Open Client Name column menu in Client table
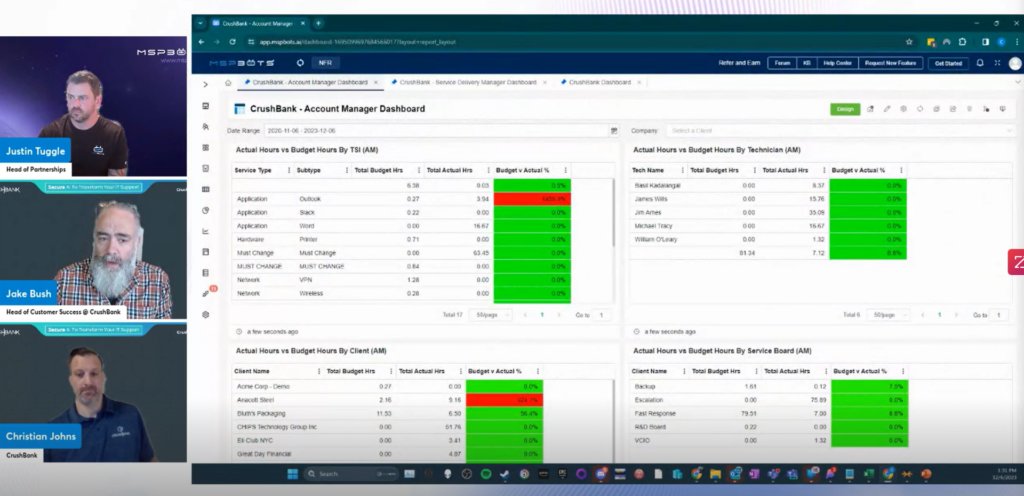The height and width of the screenshot is (496, 1024). click(x=319, y=371)
